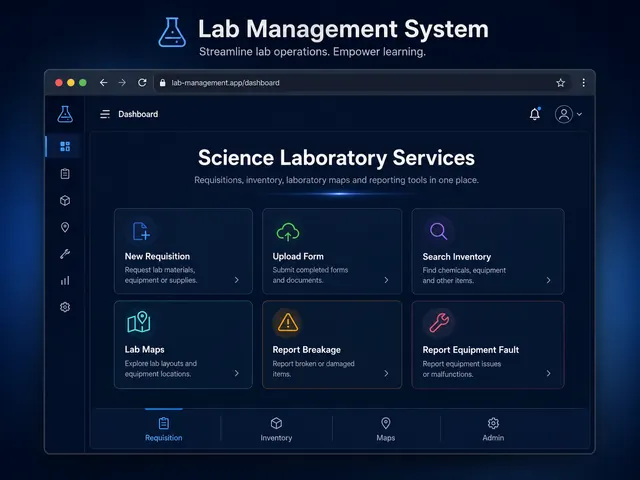Viewport: 640px width, 480px height.
Task: Click the text 'Request lab materials, equipment or supplies.'
Action: tap(161, 275)
